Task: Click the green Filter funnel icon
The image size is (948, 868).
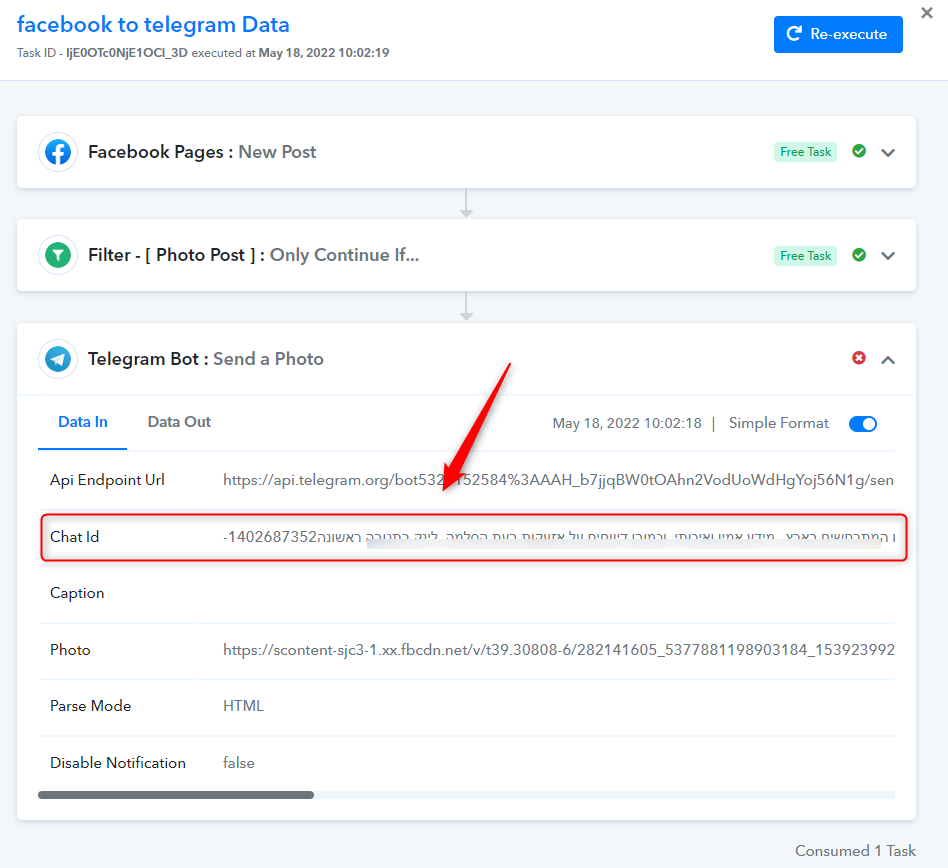Action: [58, 255]
